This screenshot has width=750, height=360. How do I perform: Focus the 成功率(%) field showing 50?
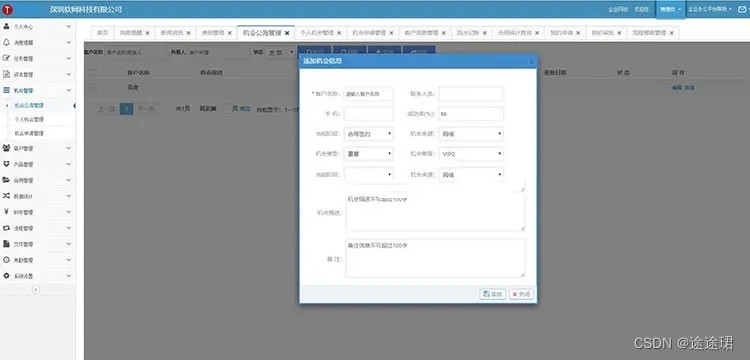click(471, 114)
